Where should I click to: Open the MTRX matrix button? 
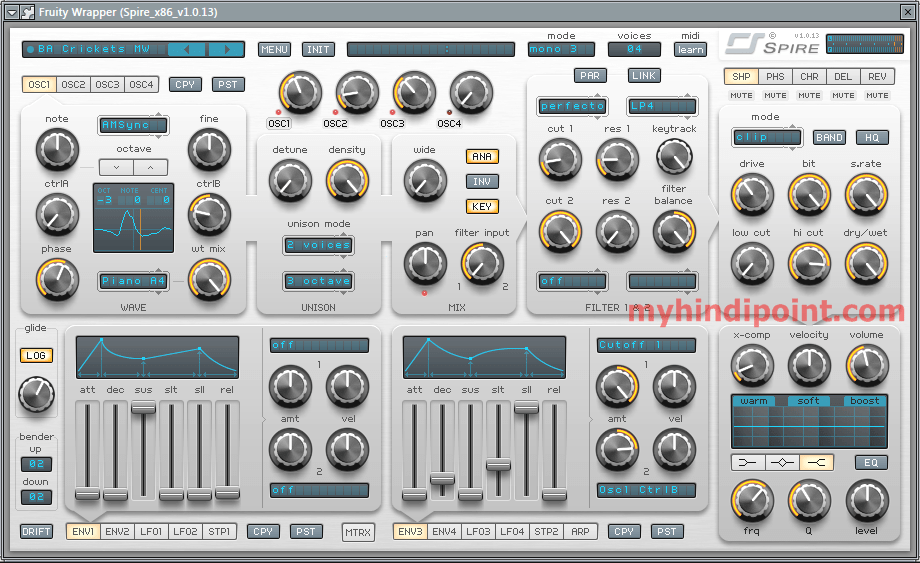(358, 532)
